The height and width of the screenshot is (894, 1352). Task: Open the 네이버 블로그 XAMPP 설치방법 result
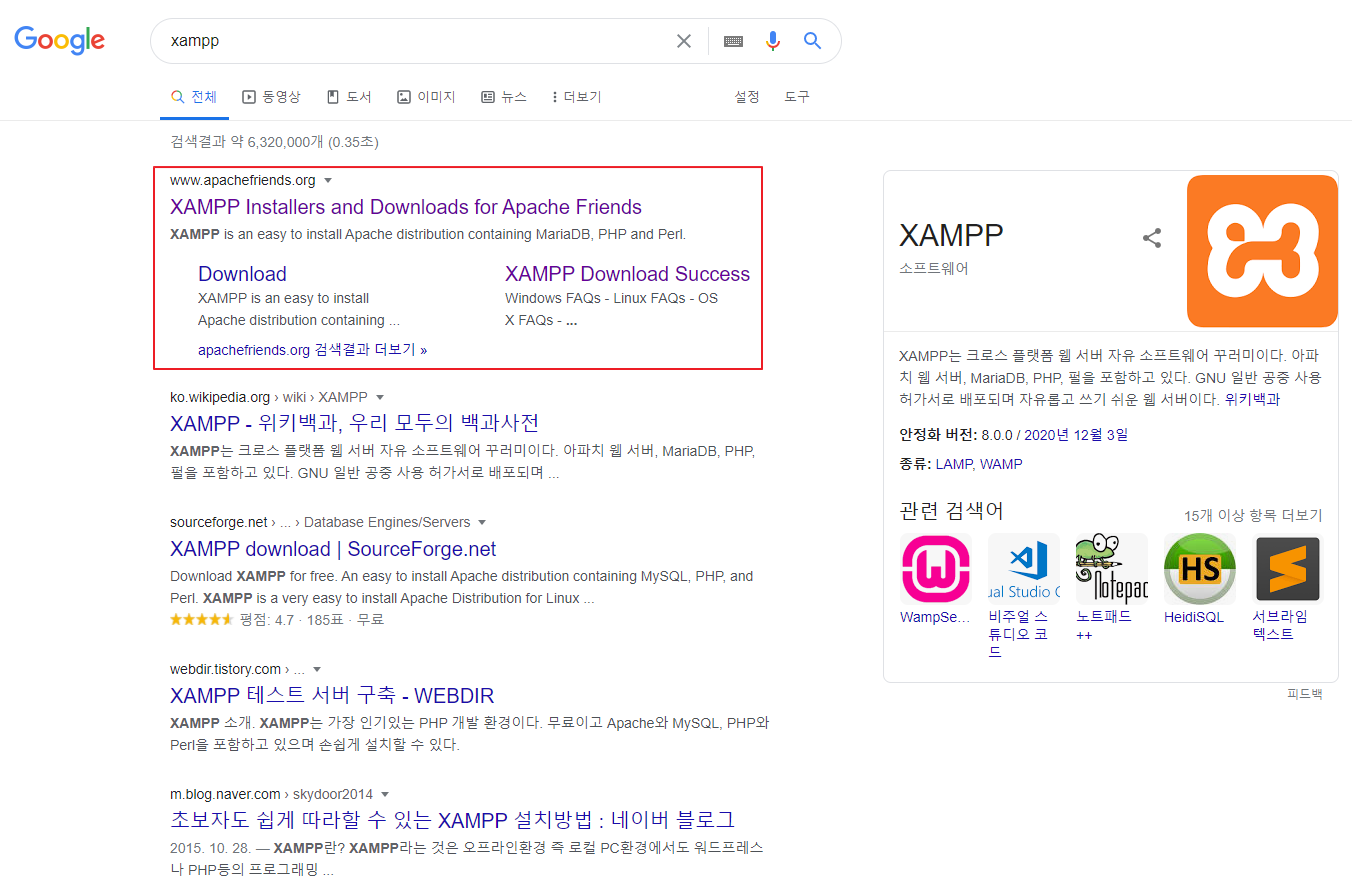[453, 820]
